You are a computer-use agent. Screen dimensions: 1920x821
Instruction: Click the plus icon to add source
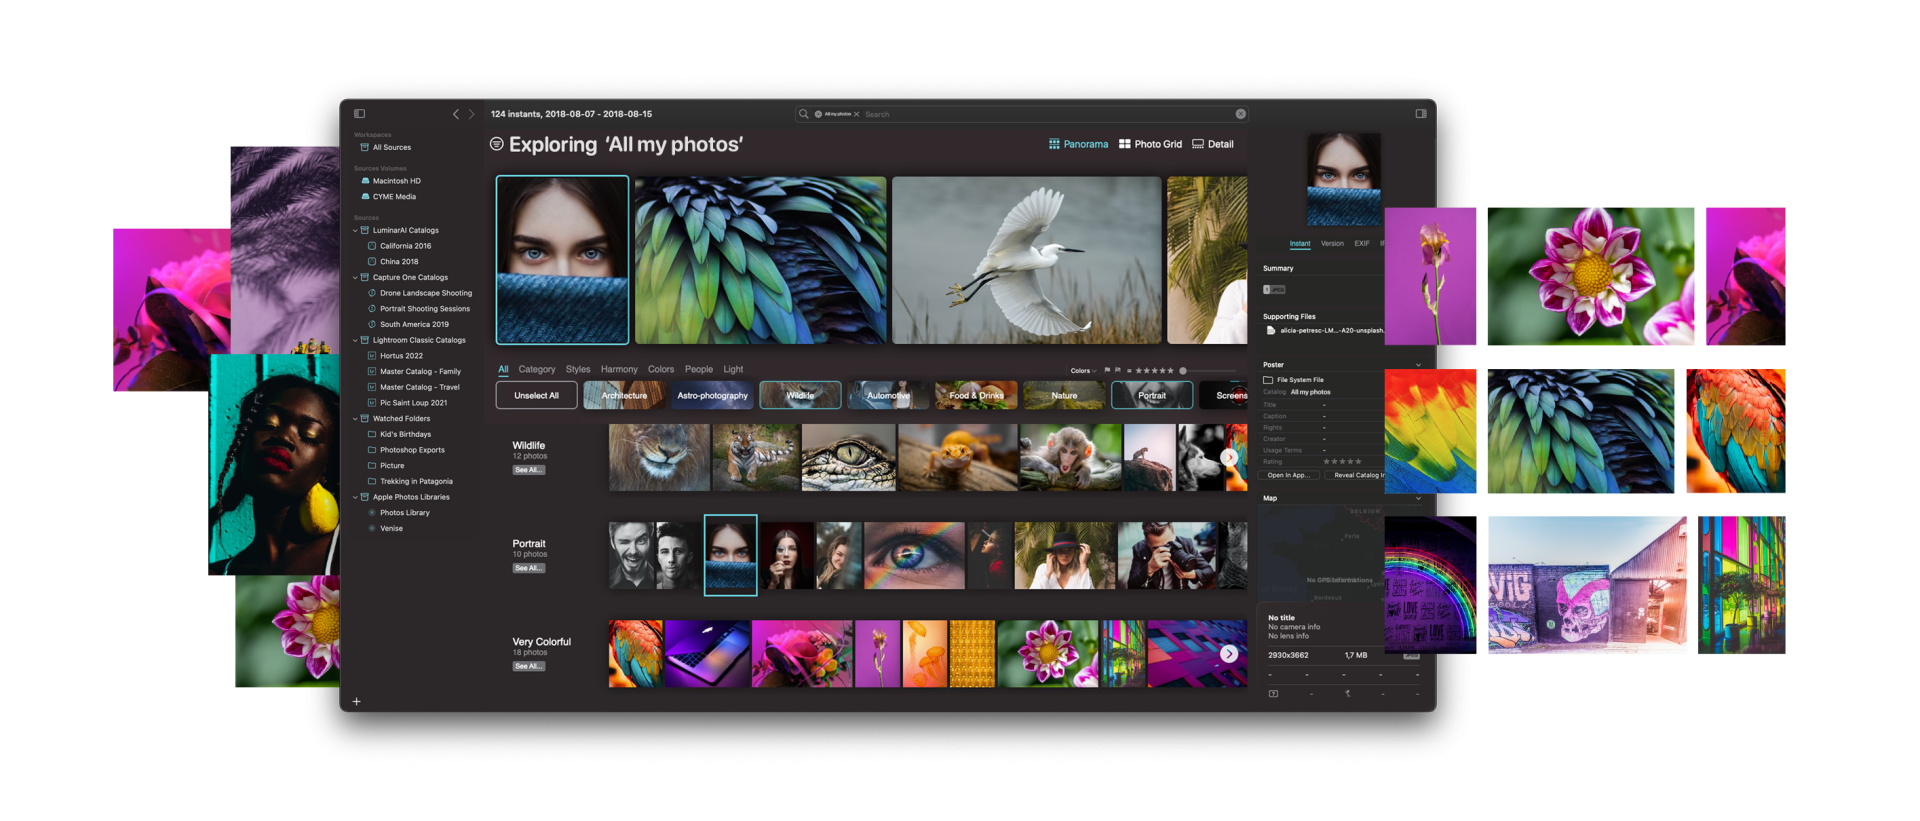(356, 701)
